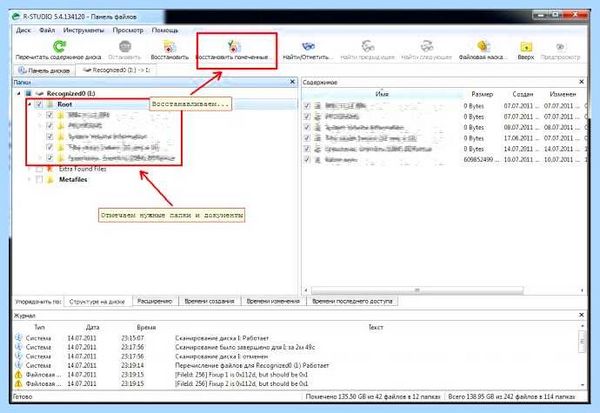Sort by Времени последнего доступа tab
600x413 pixels.
352,302
